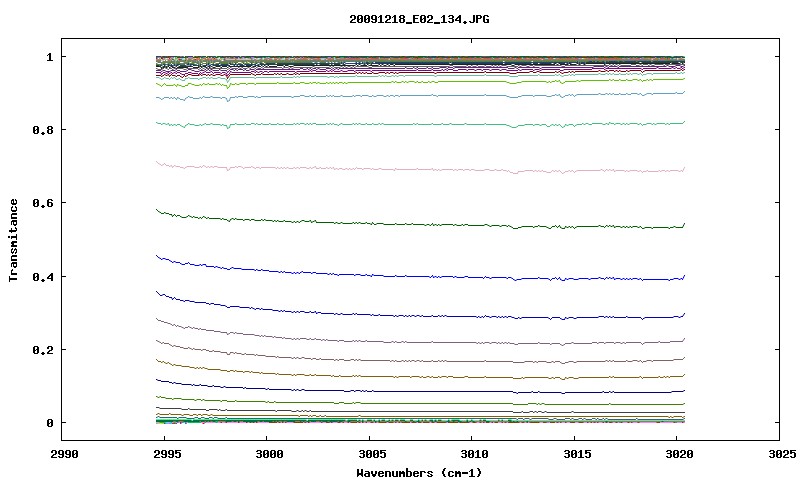Click the Transmittance y-axis label

click(13, 240)
